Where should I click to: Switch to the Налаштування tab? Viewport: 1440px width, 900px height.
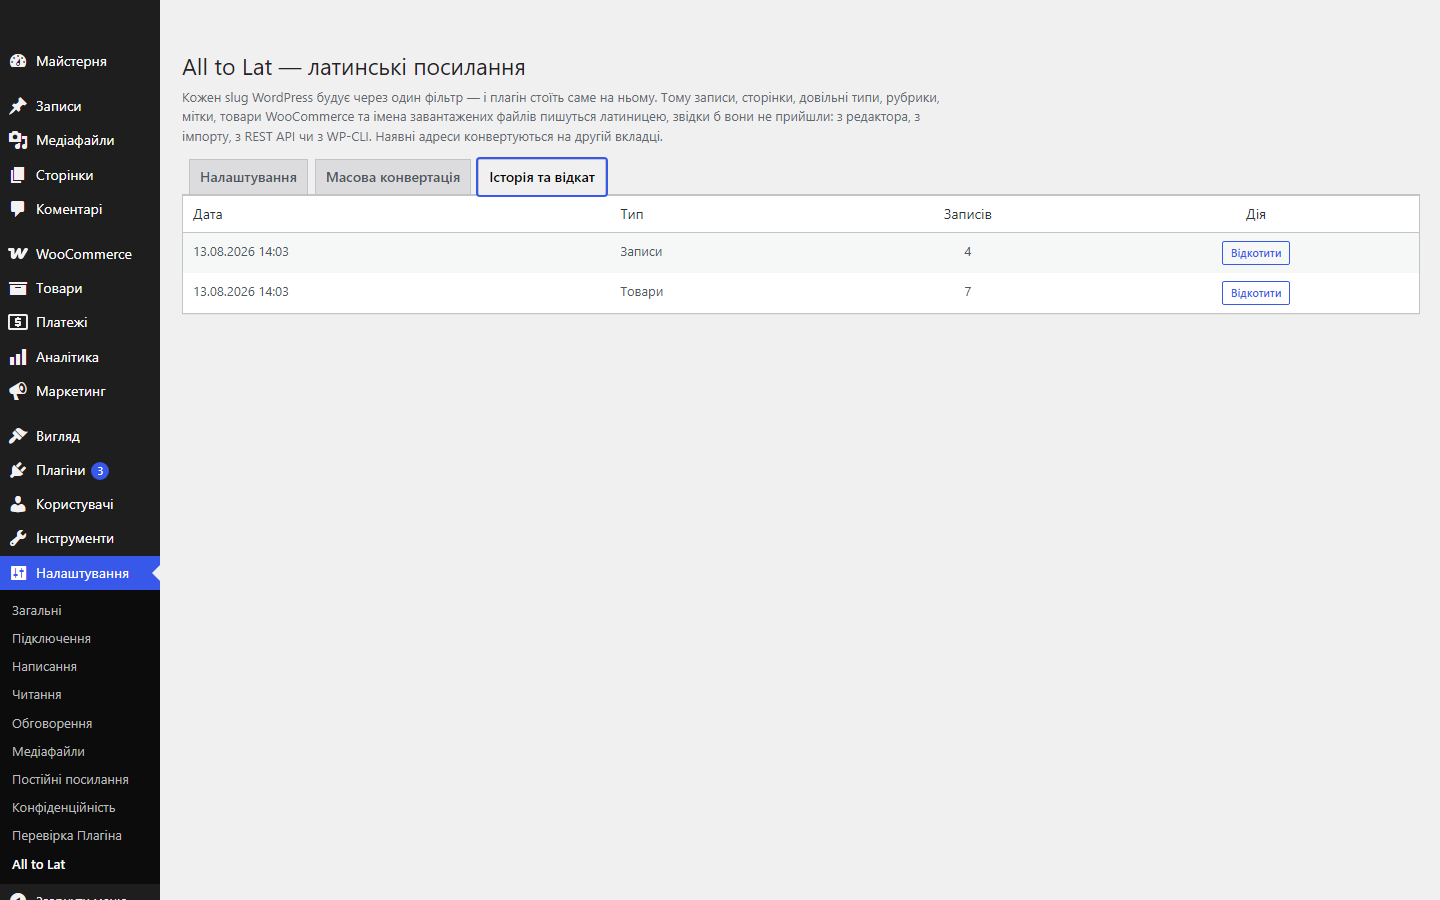(x=248, y=177)
